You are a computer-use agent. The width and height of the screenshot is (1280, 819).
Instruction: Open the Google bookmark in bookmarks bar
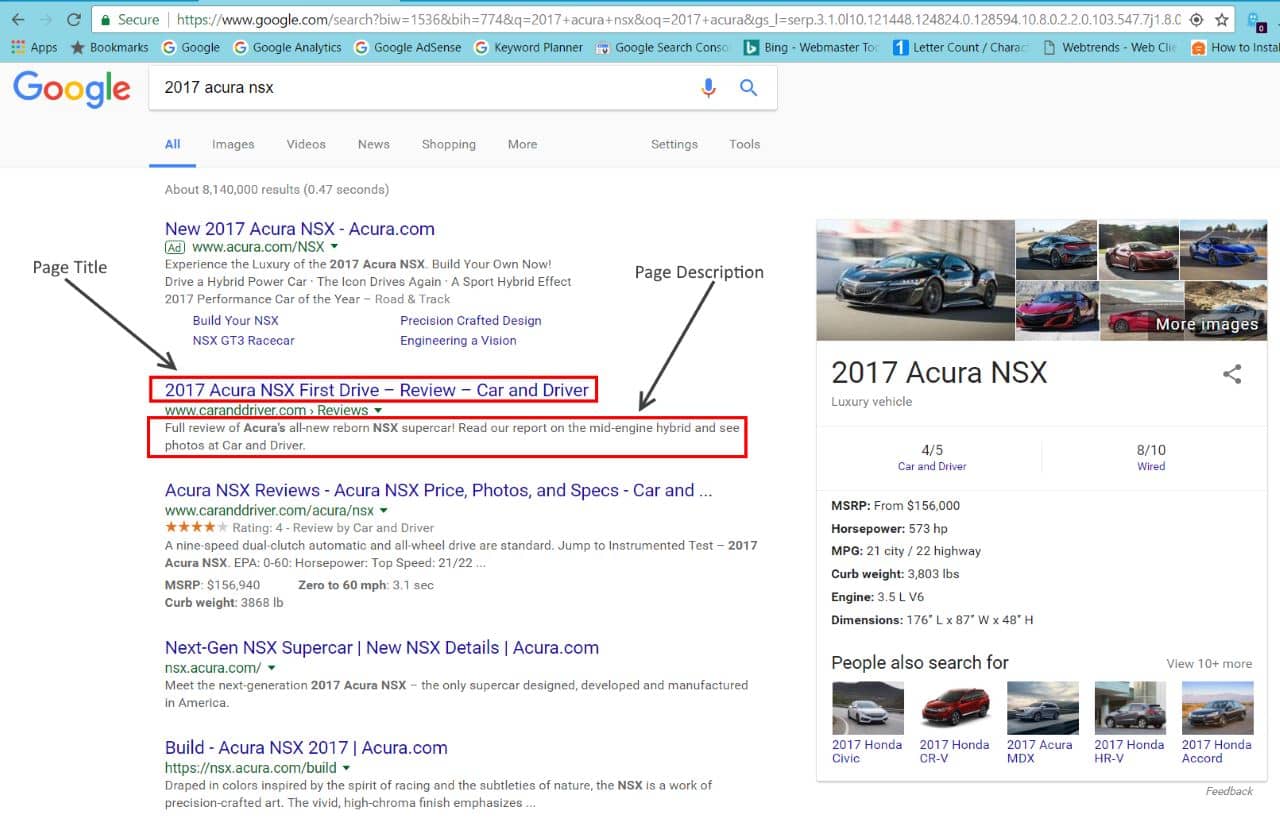pyautogui.click(x=190, y=47)
